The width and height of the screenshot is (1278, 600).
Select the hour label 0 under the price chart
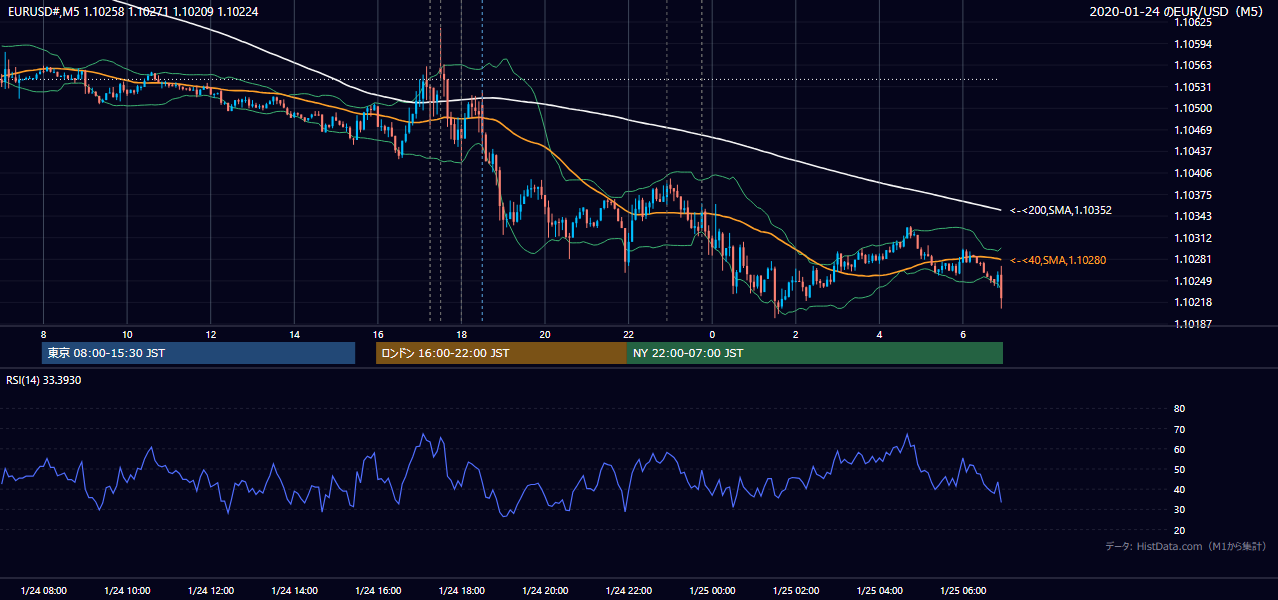pos(712,334)
